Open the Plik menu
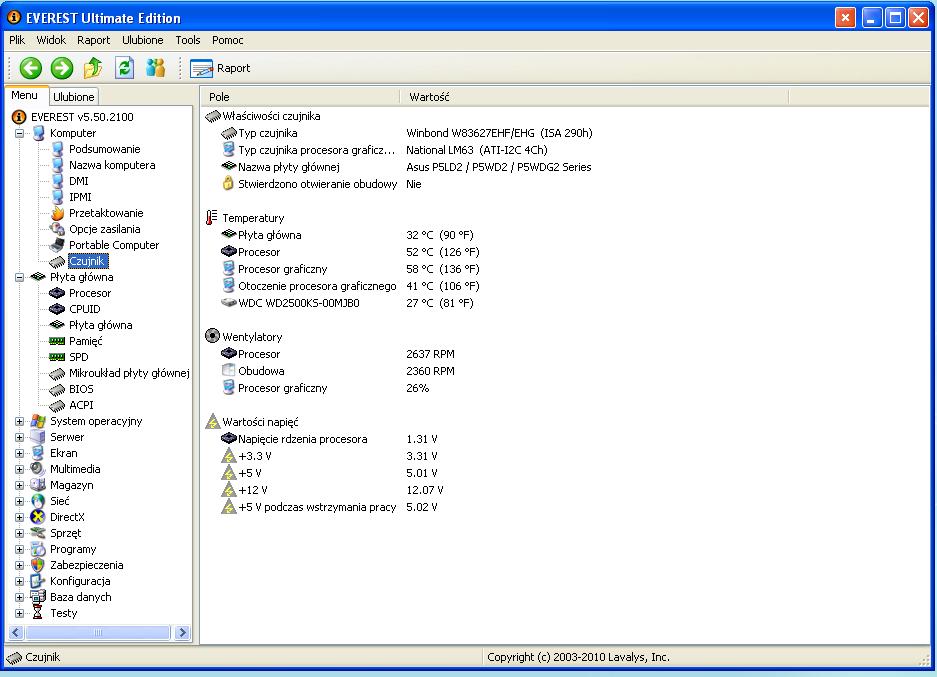The image size is (937, 677). [17, 40]
